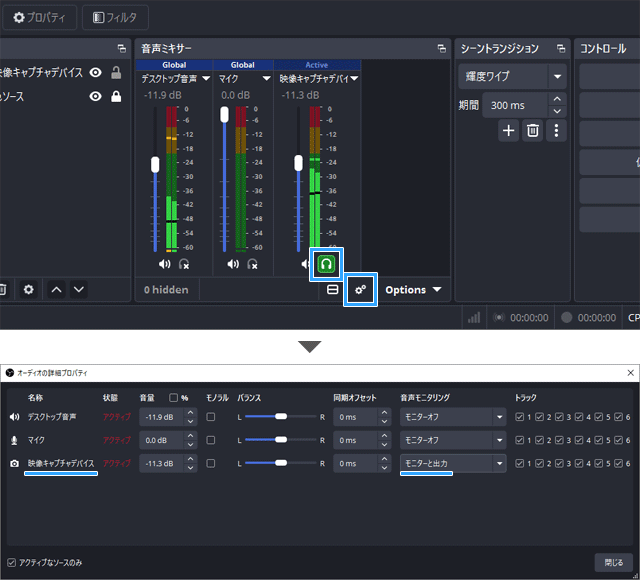
Task: Toggle アクティブなソースのみ checkbox
Action: click(x=12, y=562)
